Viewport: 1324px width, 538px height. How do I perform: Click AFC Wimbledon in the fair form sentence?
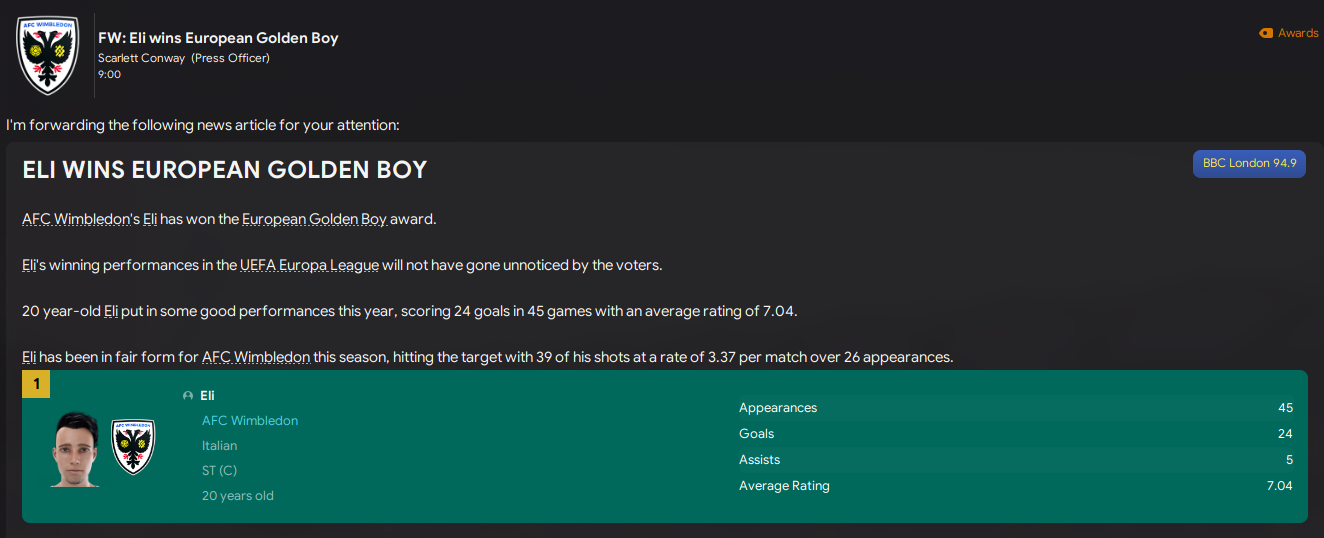tap(256, 357)
